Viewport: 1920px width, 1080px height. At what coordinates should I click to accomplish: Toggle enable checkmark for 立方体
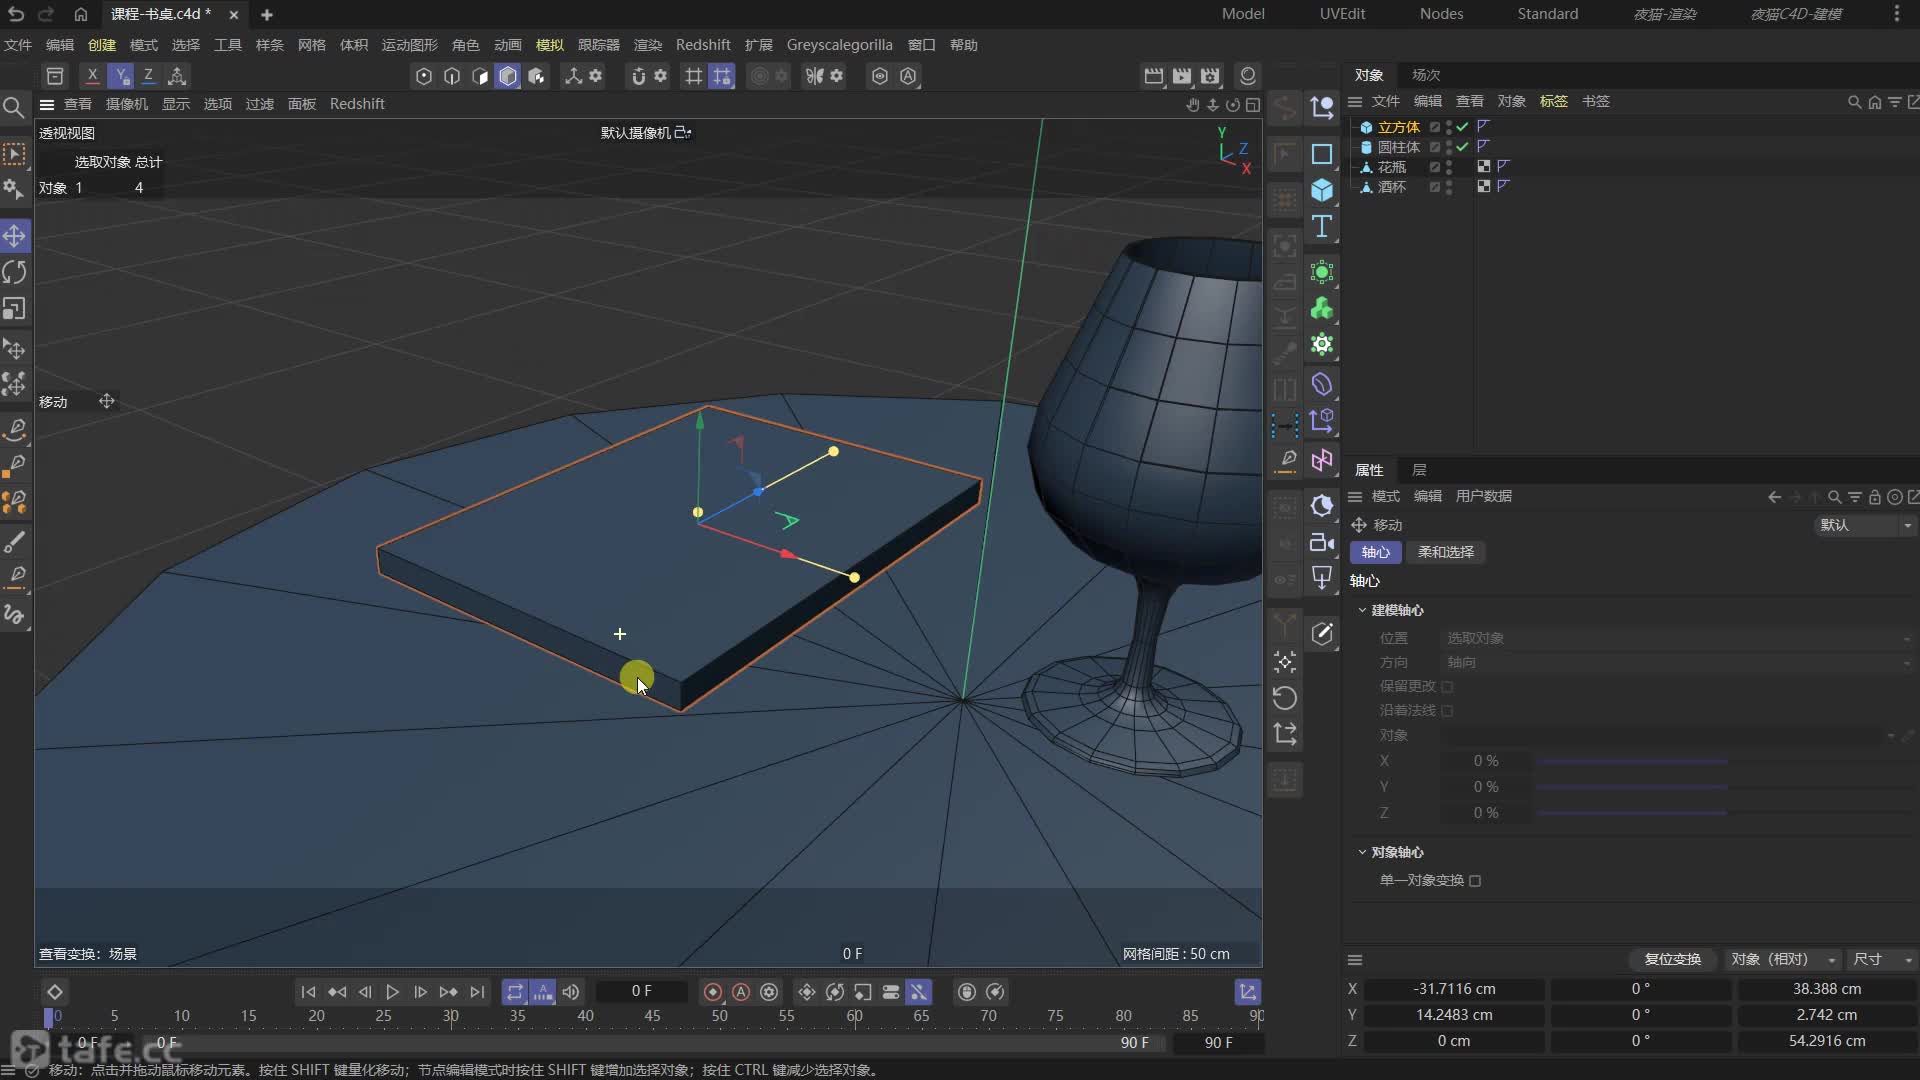click(1462, 127)
